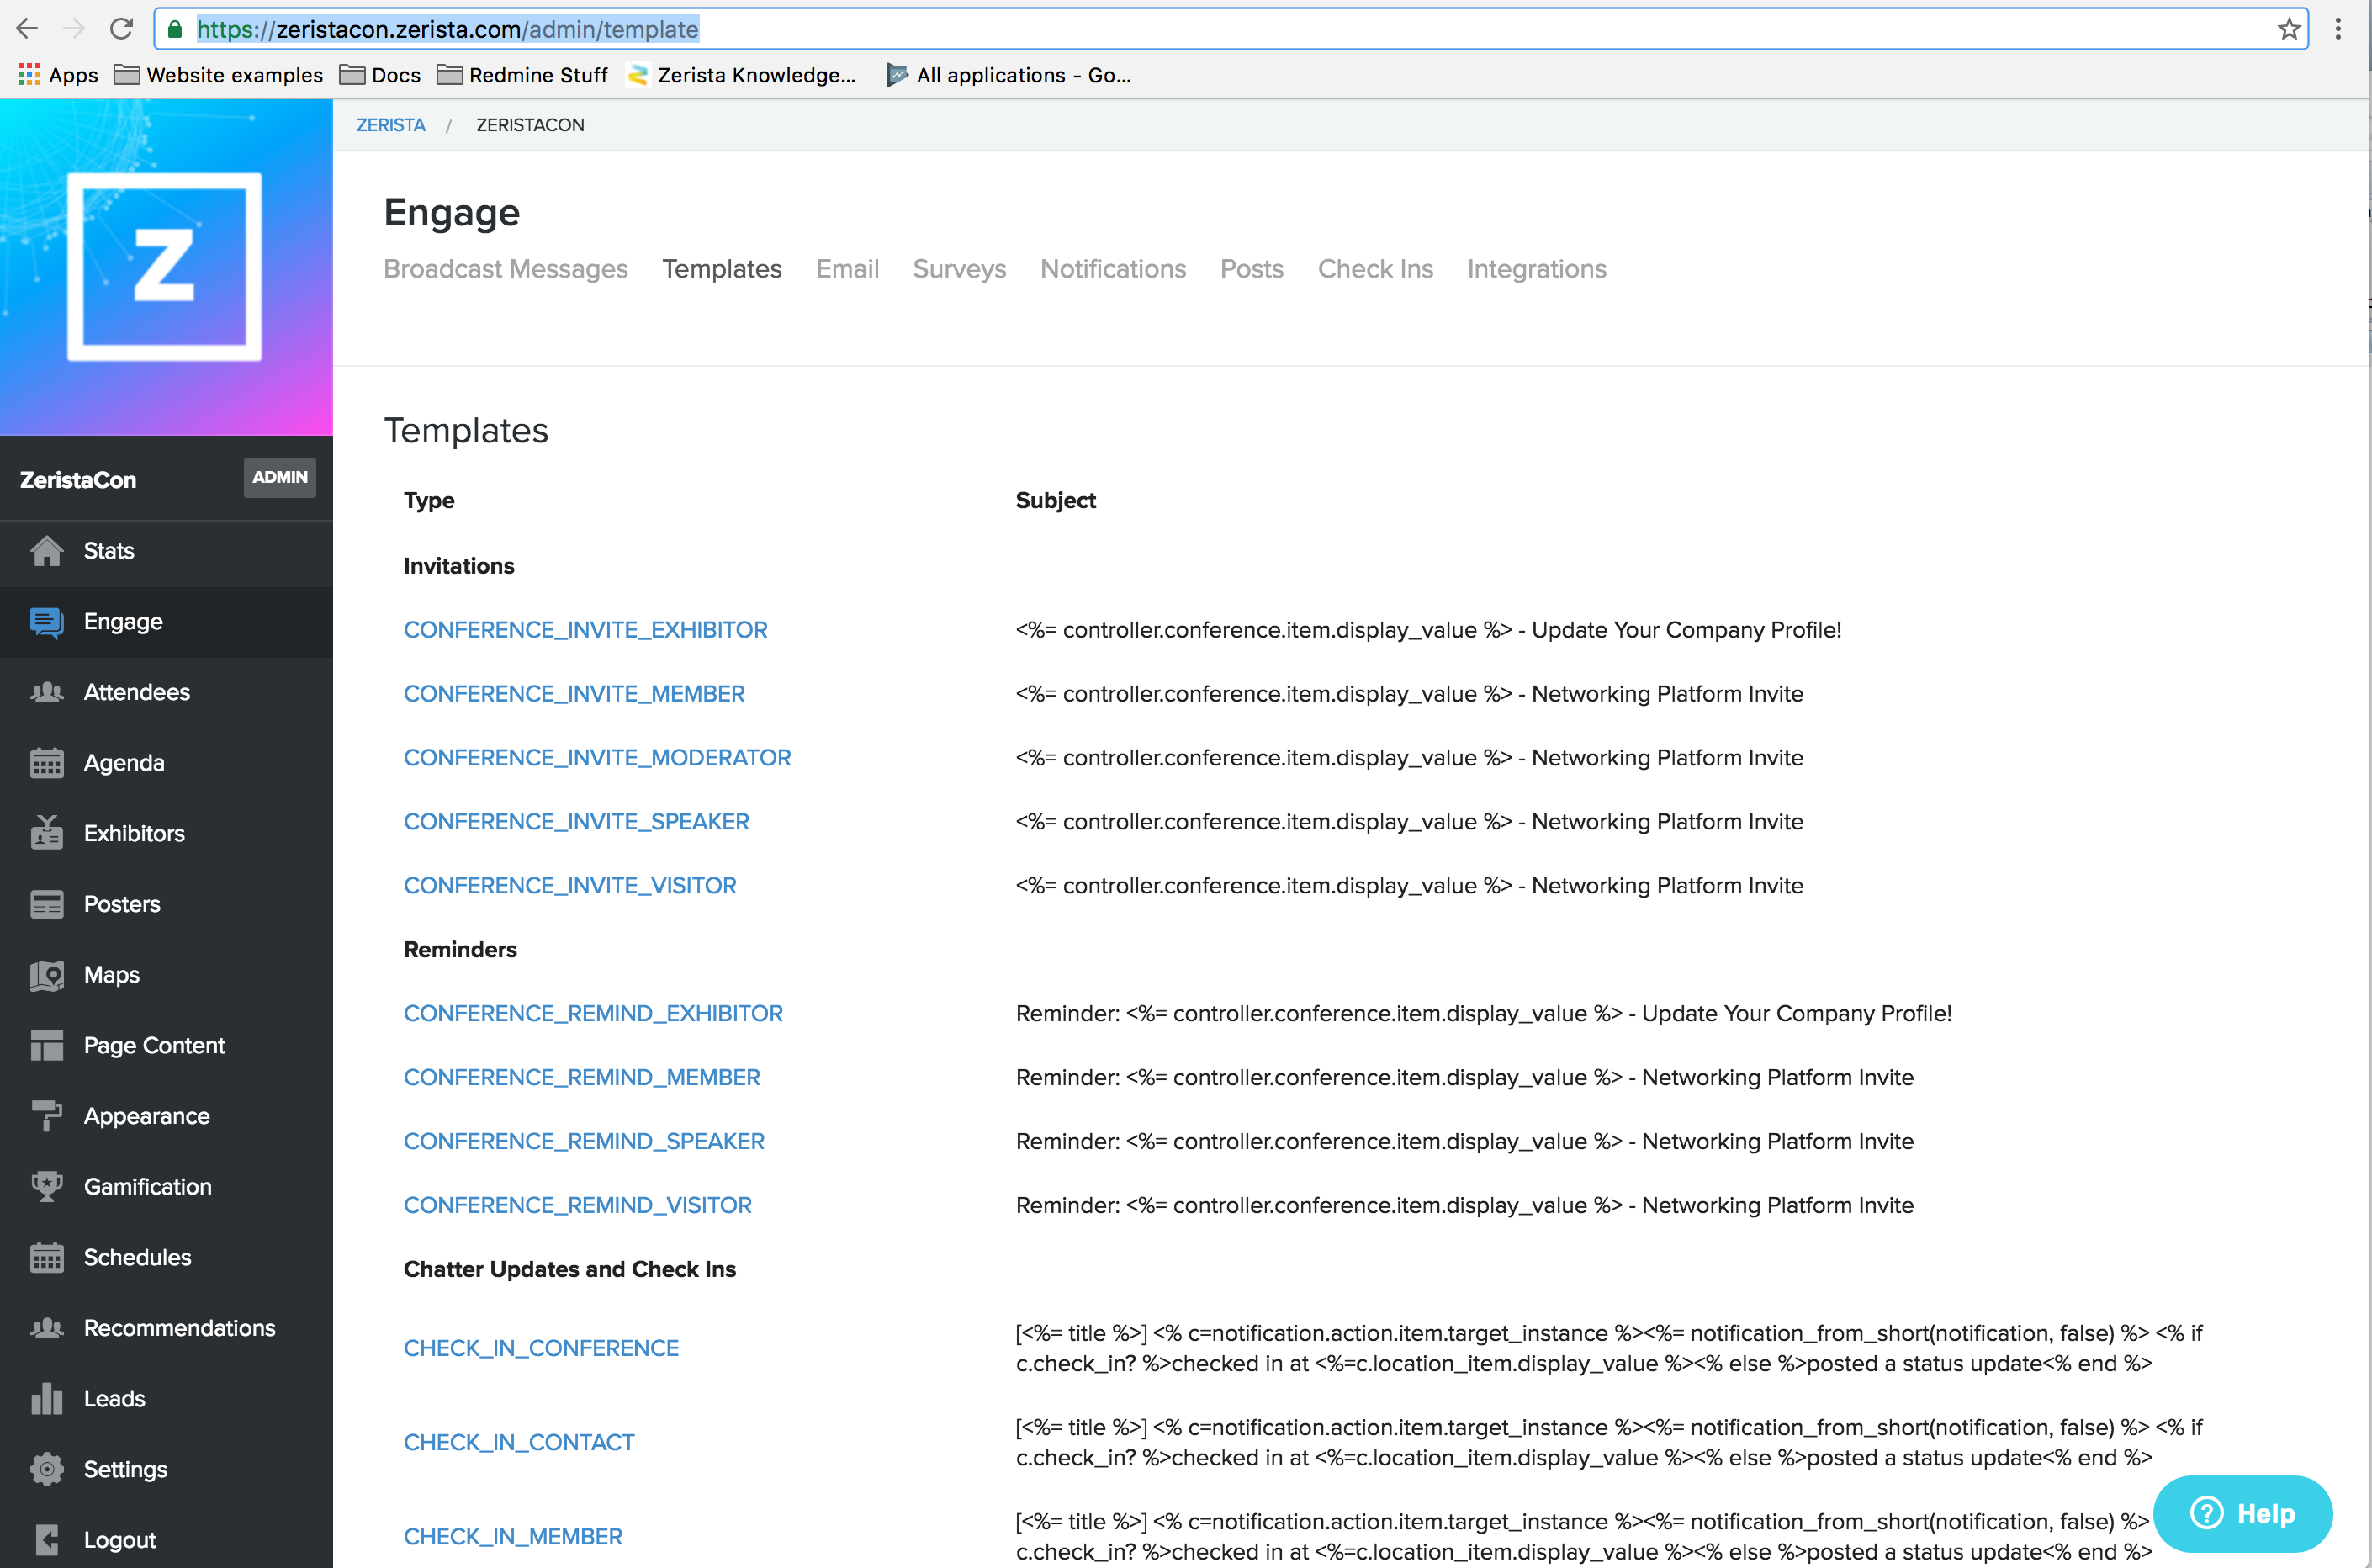This screenshot has height=1568, width=2372.
Task: Switch to the Check Ins tab
Action: click(1375, 269)
